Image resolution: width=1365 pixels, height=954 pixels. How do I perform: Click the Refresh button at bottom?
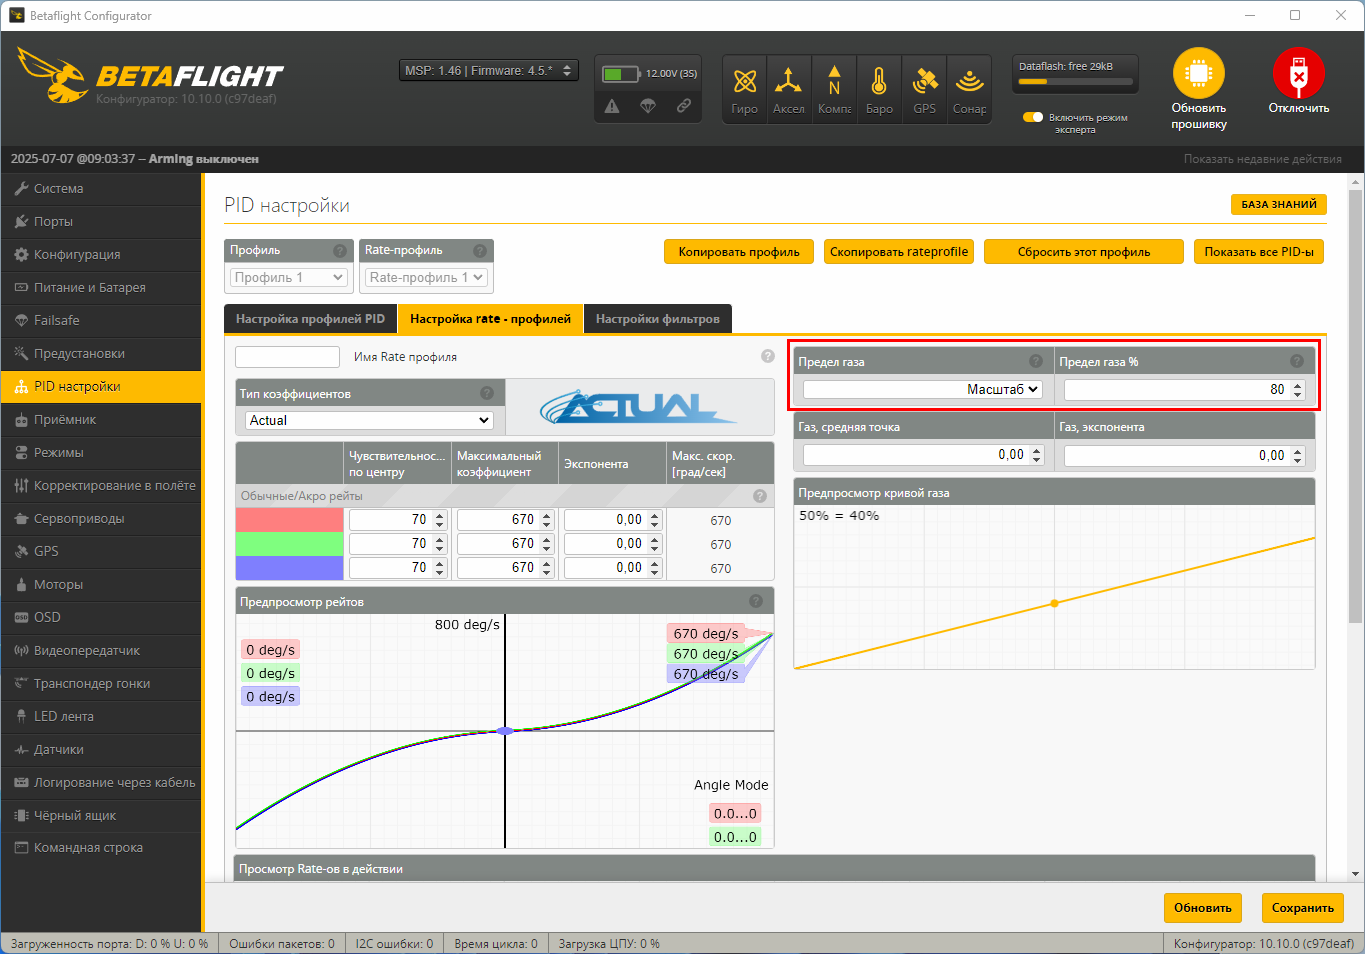pos(1203,908)
